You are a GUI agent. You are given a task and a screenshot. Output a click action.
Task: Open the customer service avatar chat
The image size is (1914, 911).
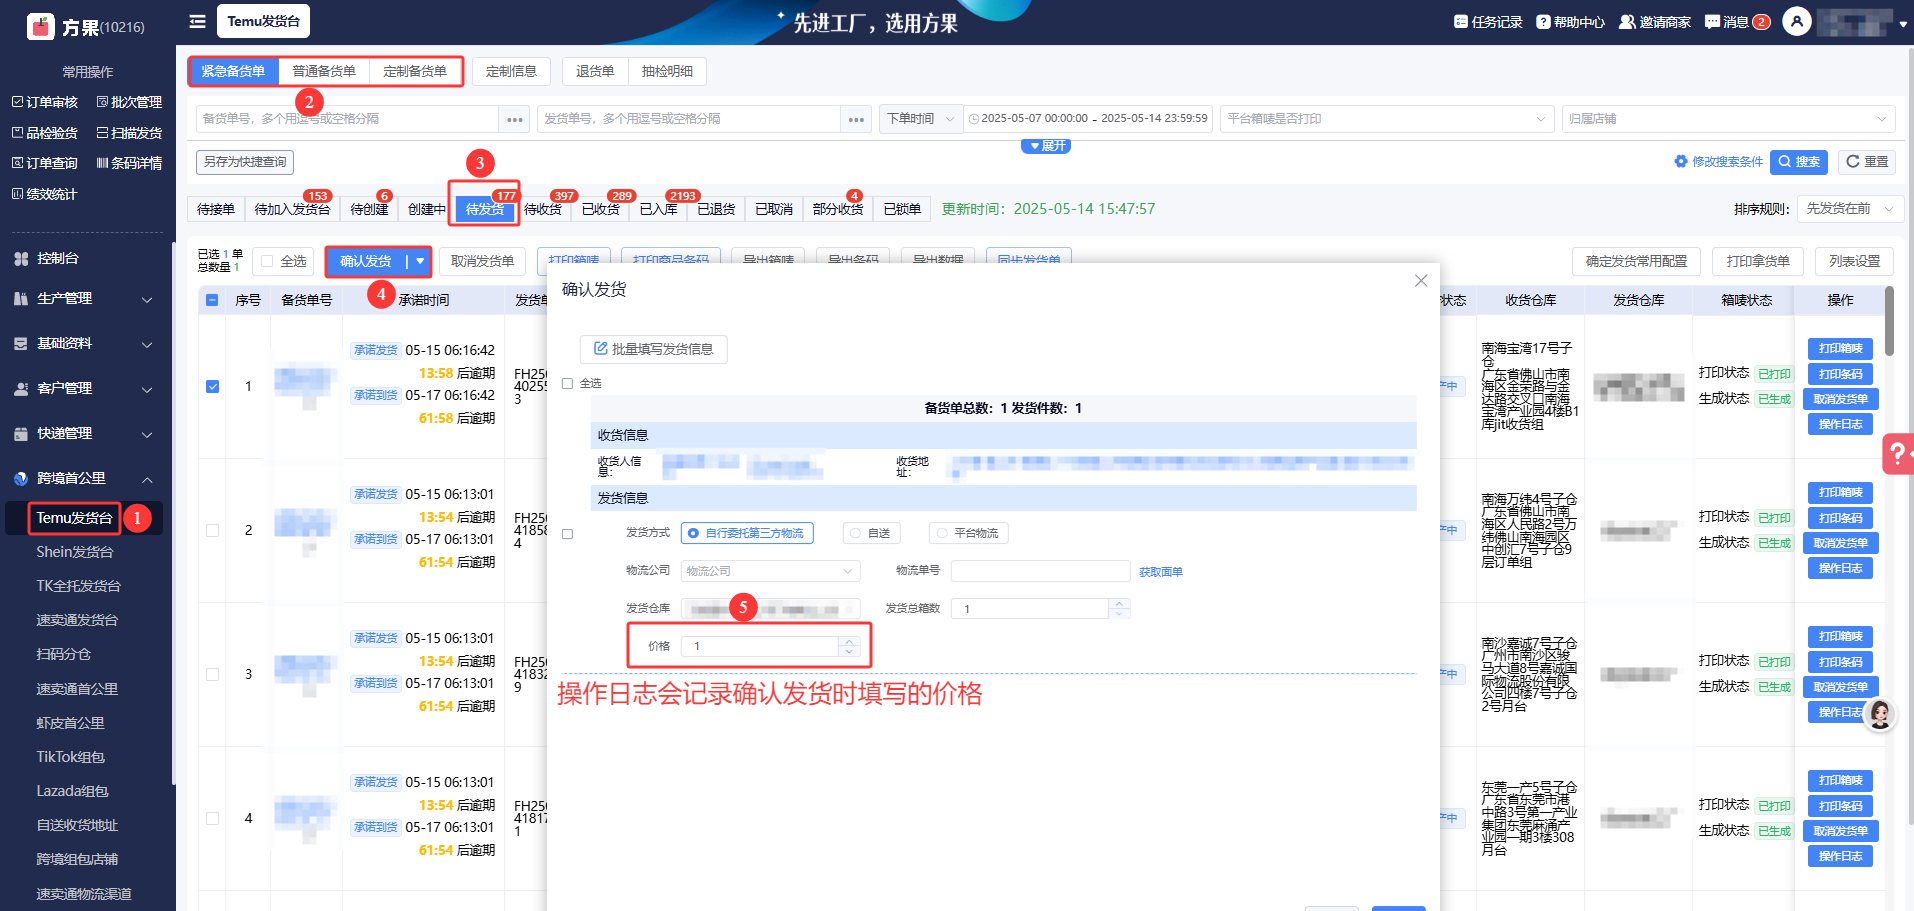coord(1880,714)
